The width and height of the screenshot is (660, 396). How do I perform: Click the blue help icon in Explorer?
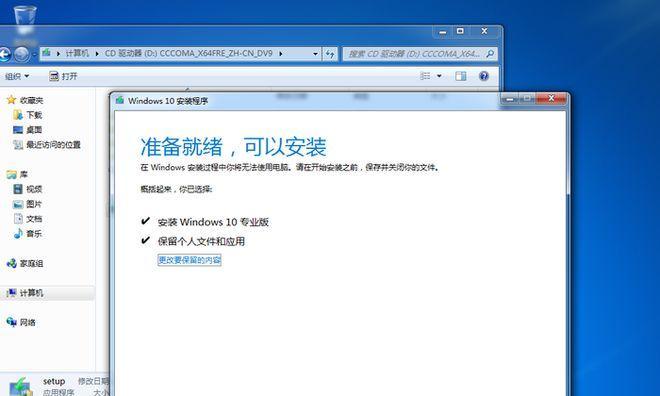pos(484,76)
